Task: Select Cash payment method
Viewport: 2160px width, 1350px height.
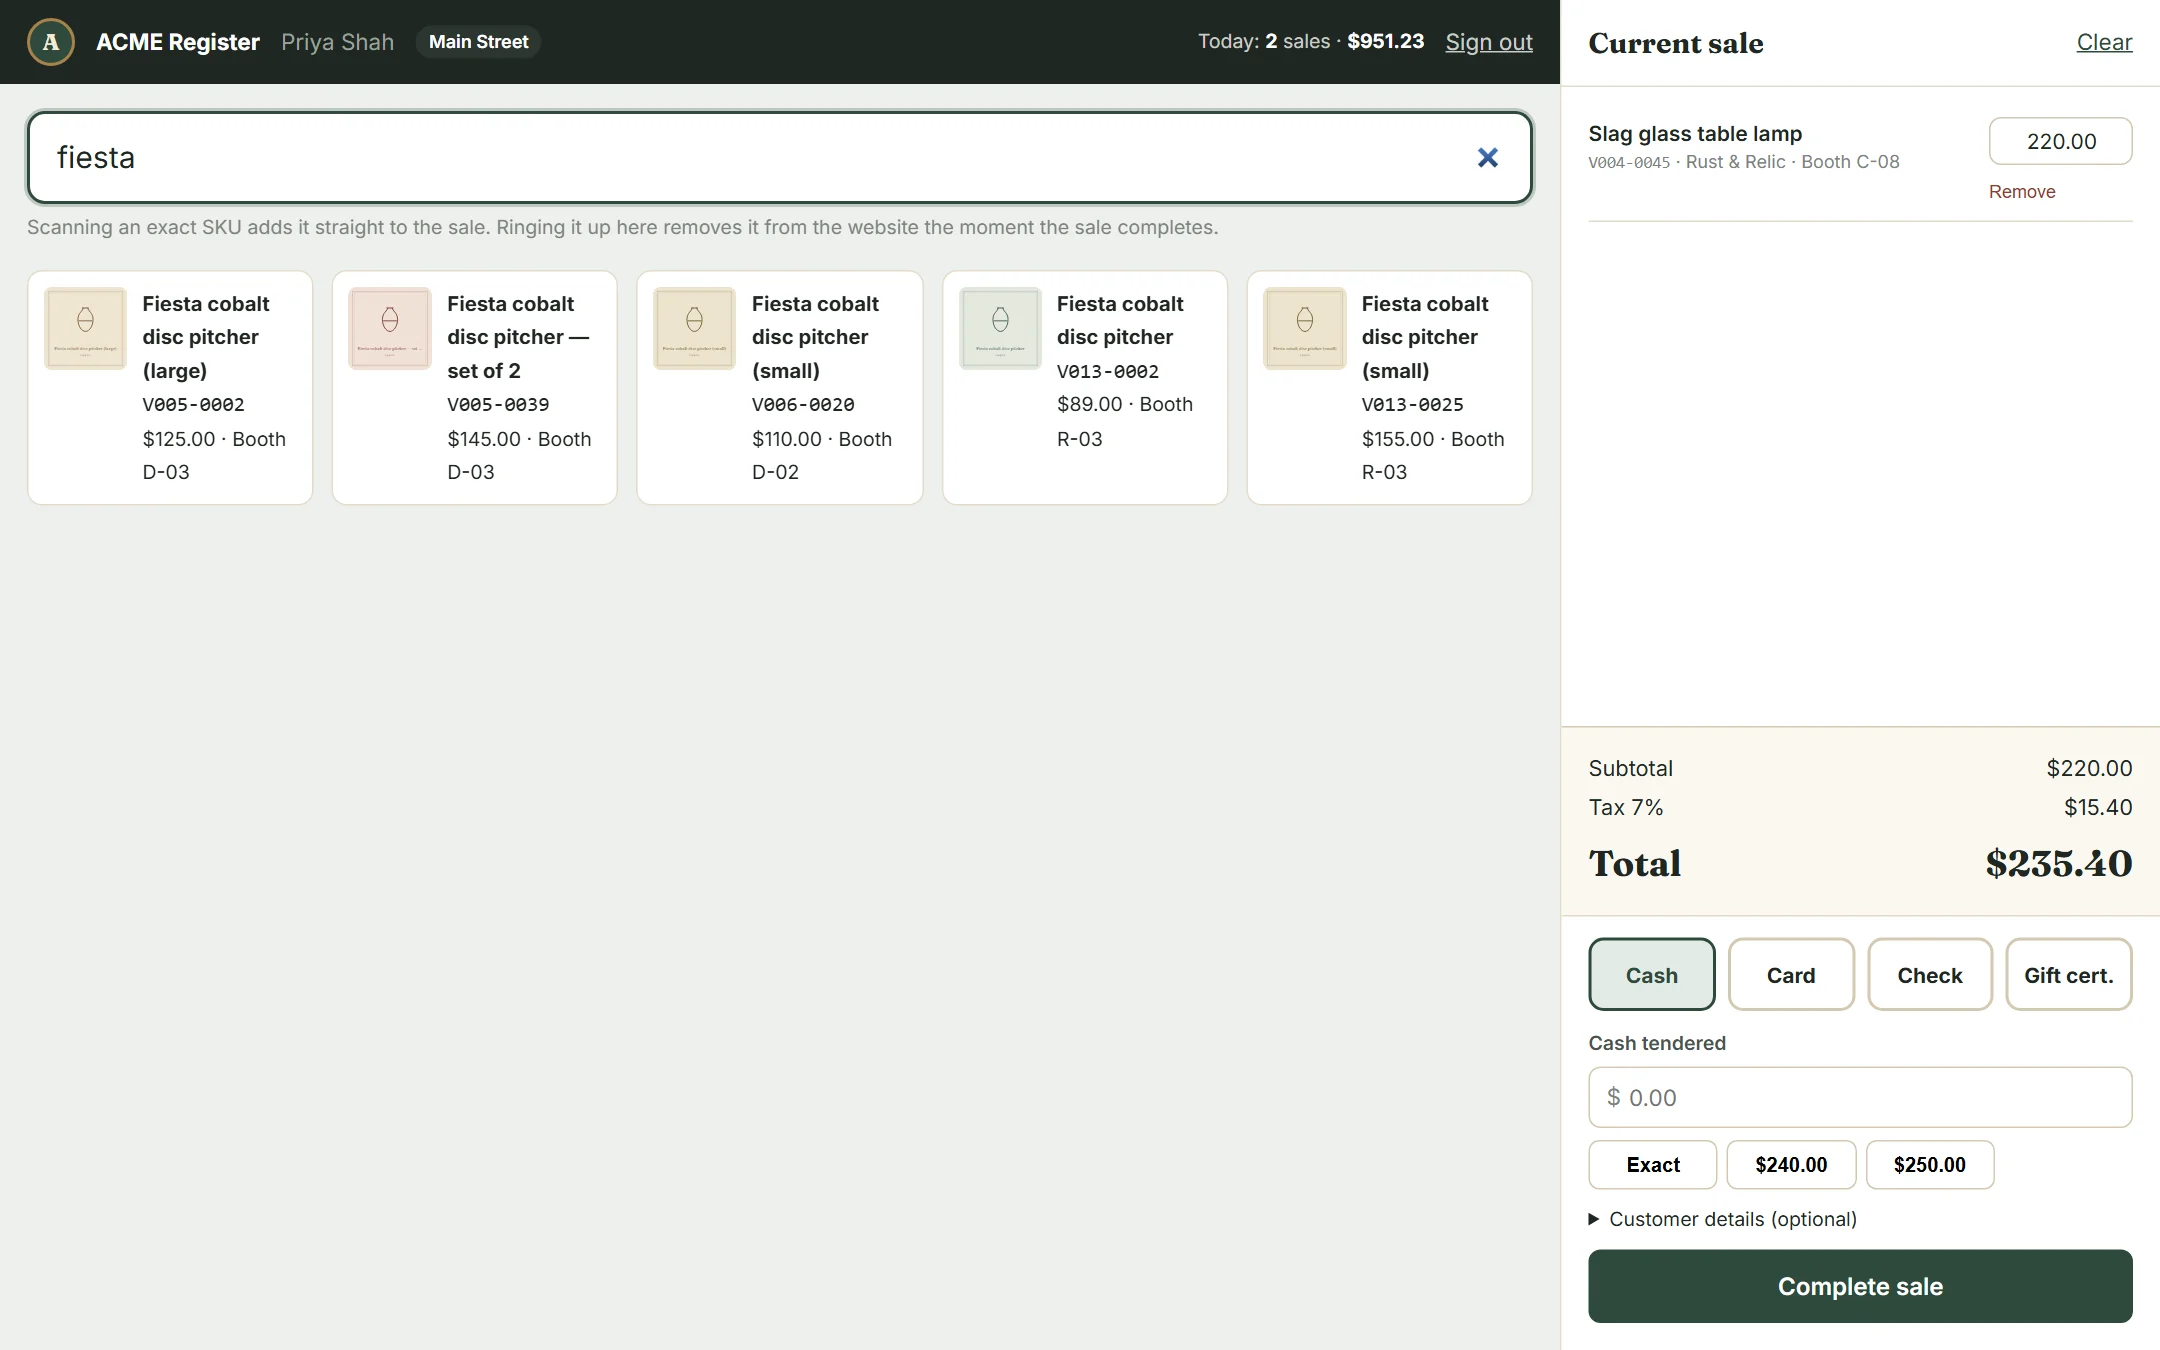Action: click(1651, 974)
